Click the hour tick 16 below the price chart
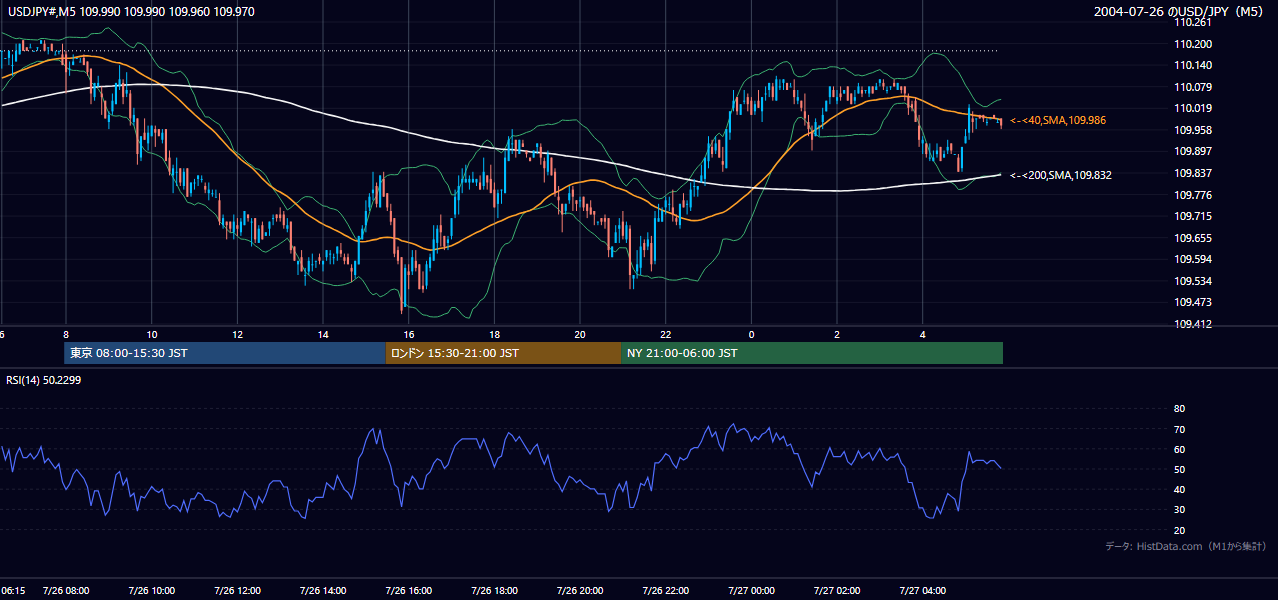Viewport: 1278px width, 600px height. click(409, 334)
